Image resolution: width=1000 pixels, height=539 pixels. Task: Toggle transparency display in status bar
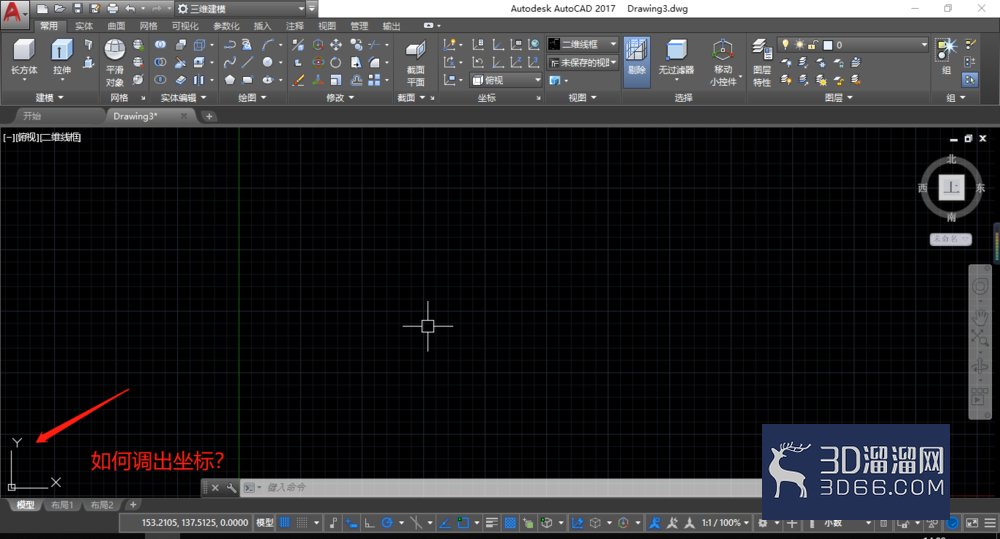[510, 523]
